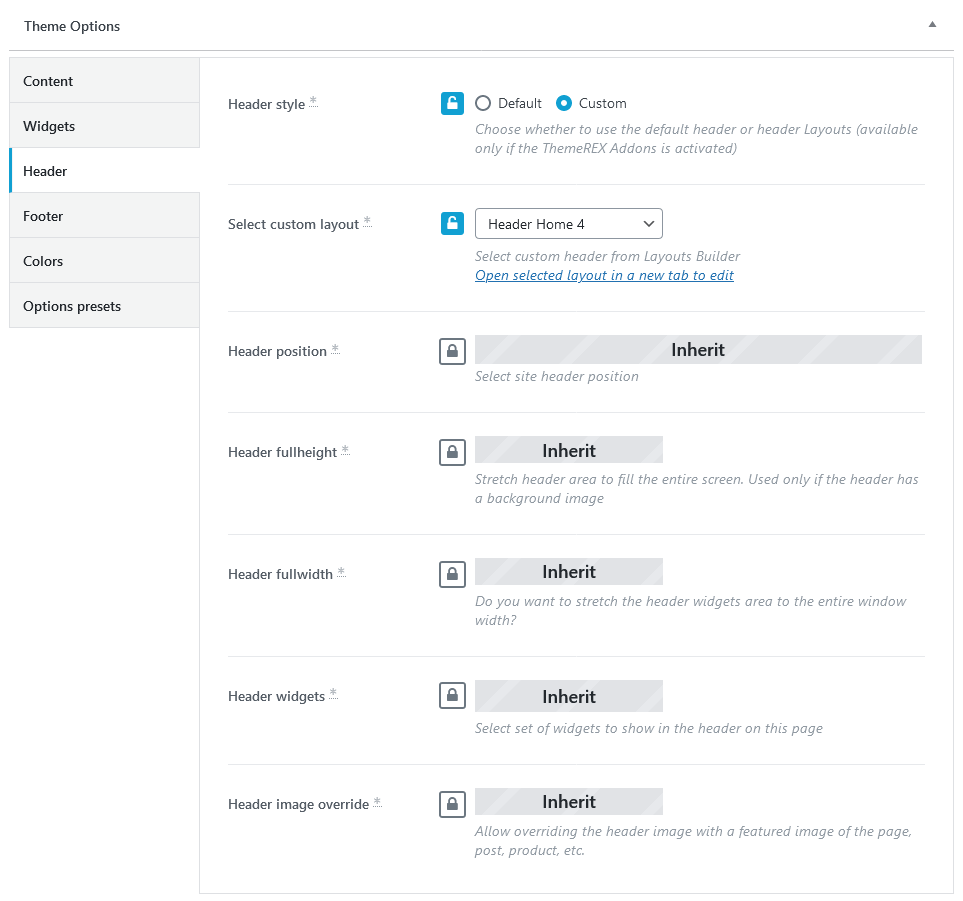Select the Default header style radio
Image resolution: width=963 pixels, height=901 pixels.
click(483, 103)
